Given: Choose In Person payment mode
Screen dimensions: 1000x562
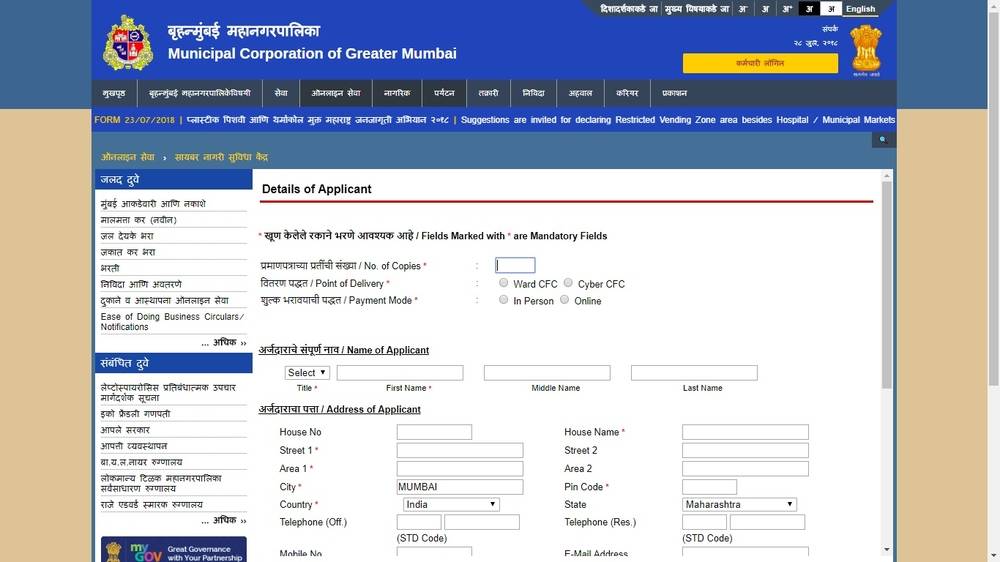Looking at the screenshot, I should 504,300.
